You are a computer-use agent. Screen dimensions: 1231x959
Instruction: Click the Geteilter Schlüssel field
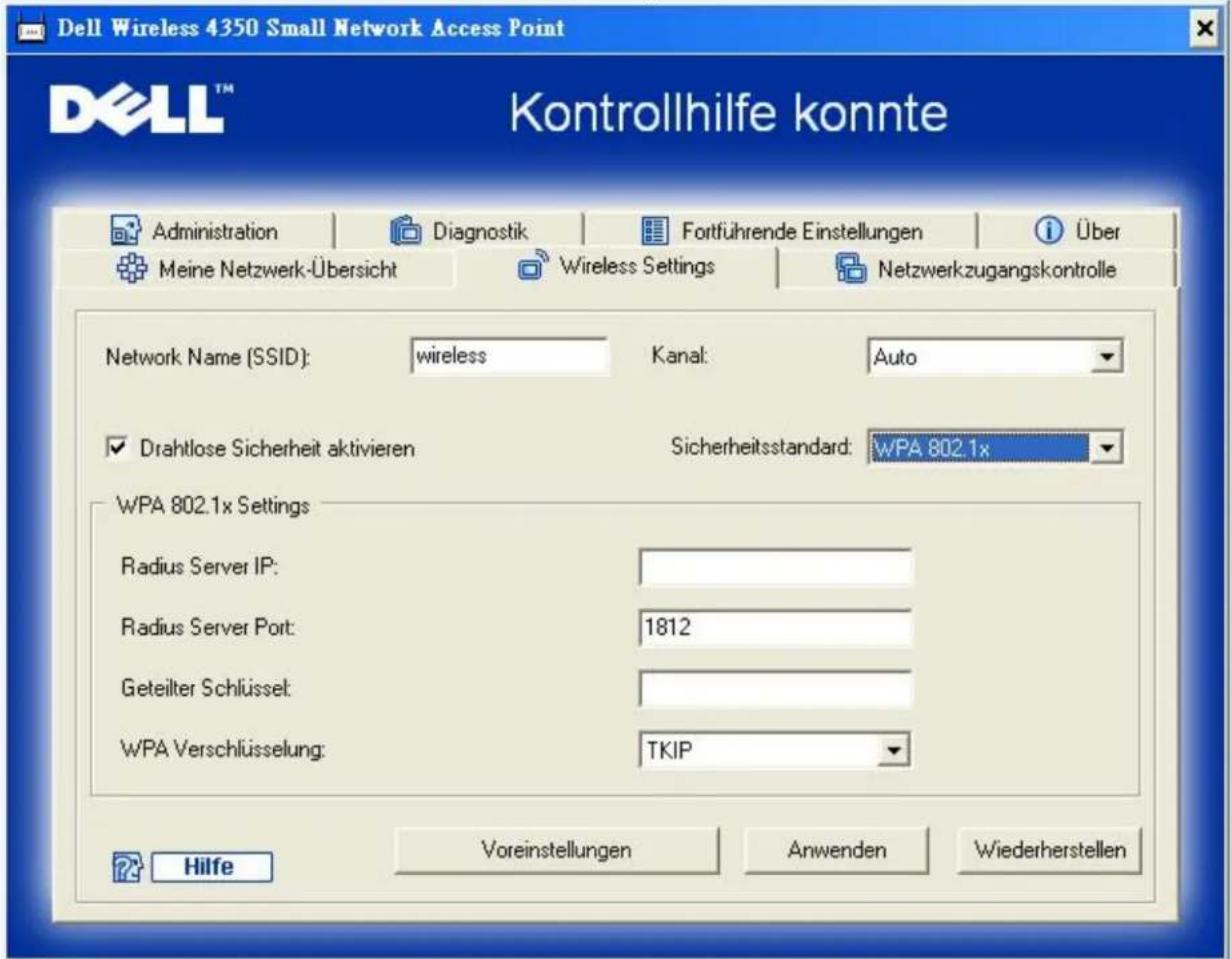click(x=776, y=687)
